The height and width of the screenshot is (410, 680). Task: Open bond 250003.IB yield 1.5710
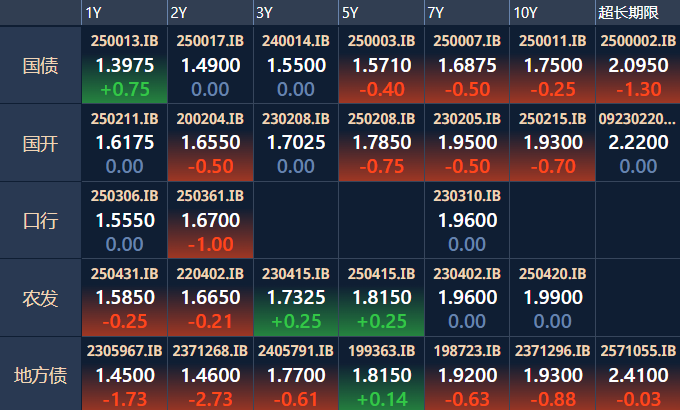[x=381, y=65]
